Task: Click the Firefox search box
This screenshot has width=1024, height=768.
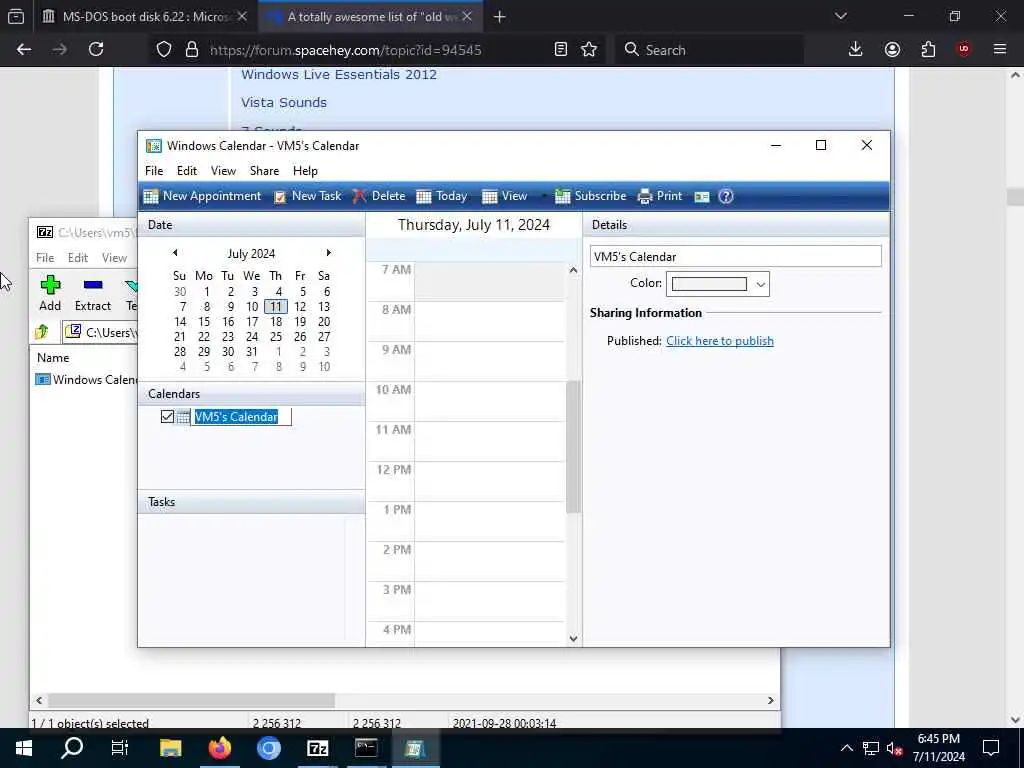Action: [x=709, y=50]
